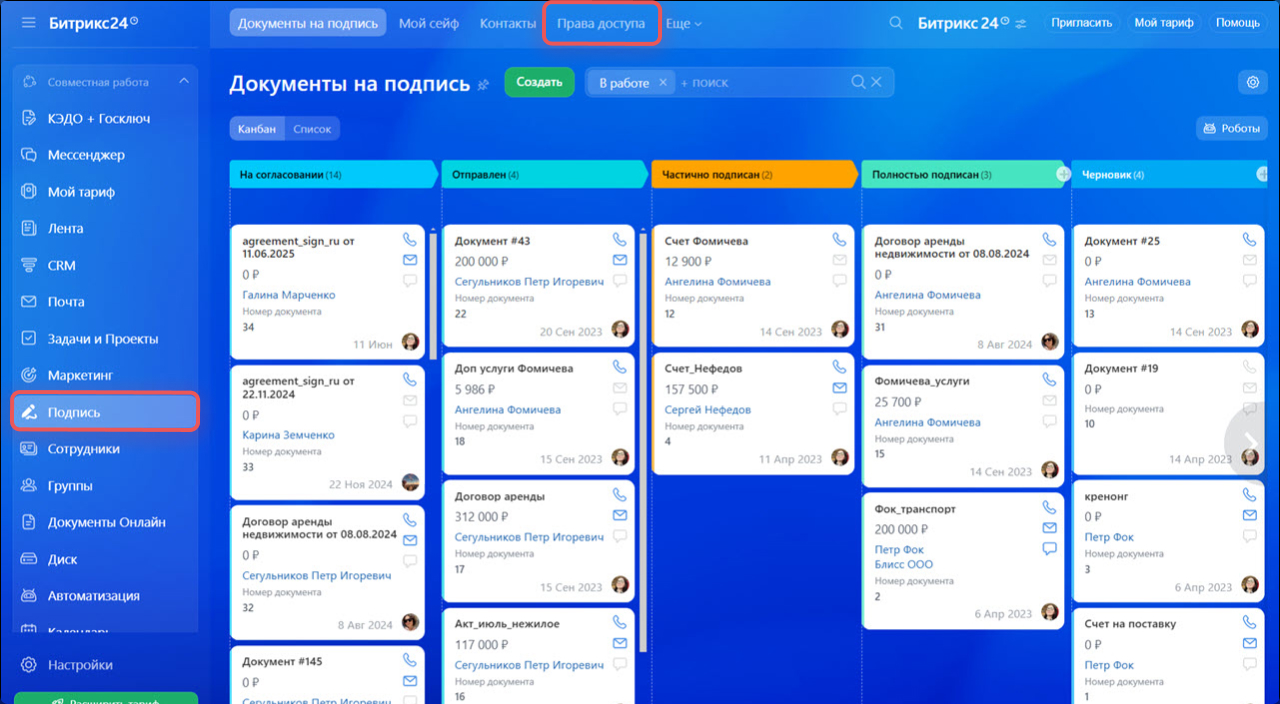
Task: Open the Права доступа tab
Action: pyautogui.click(x=601, y=23)
